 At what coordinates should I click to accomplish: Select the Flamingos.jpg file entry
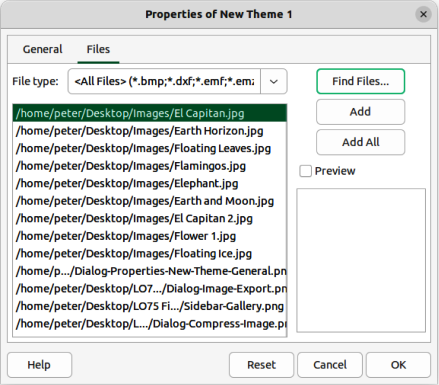click(x=150, y=166)
